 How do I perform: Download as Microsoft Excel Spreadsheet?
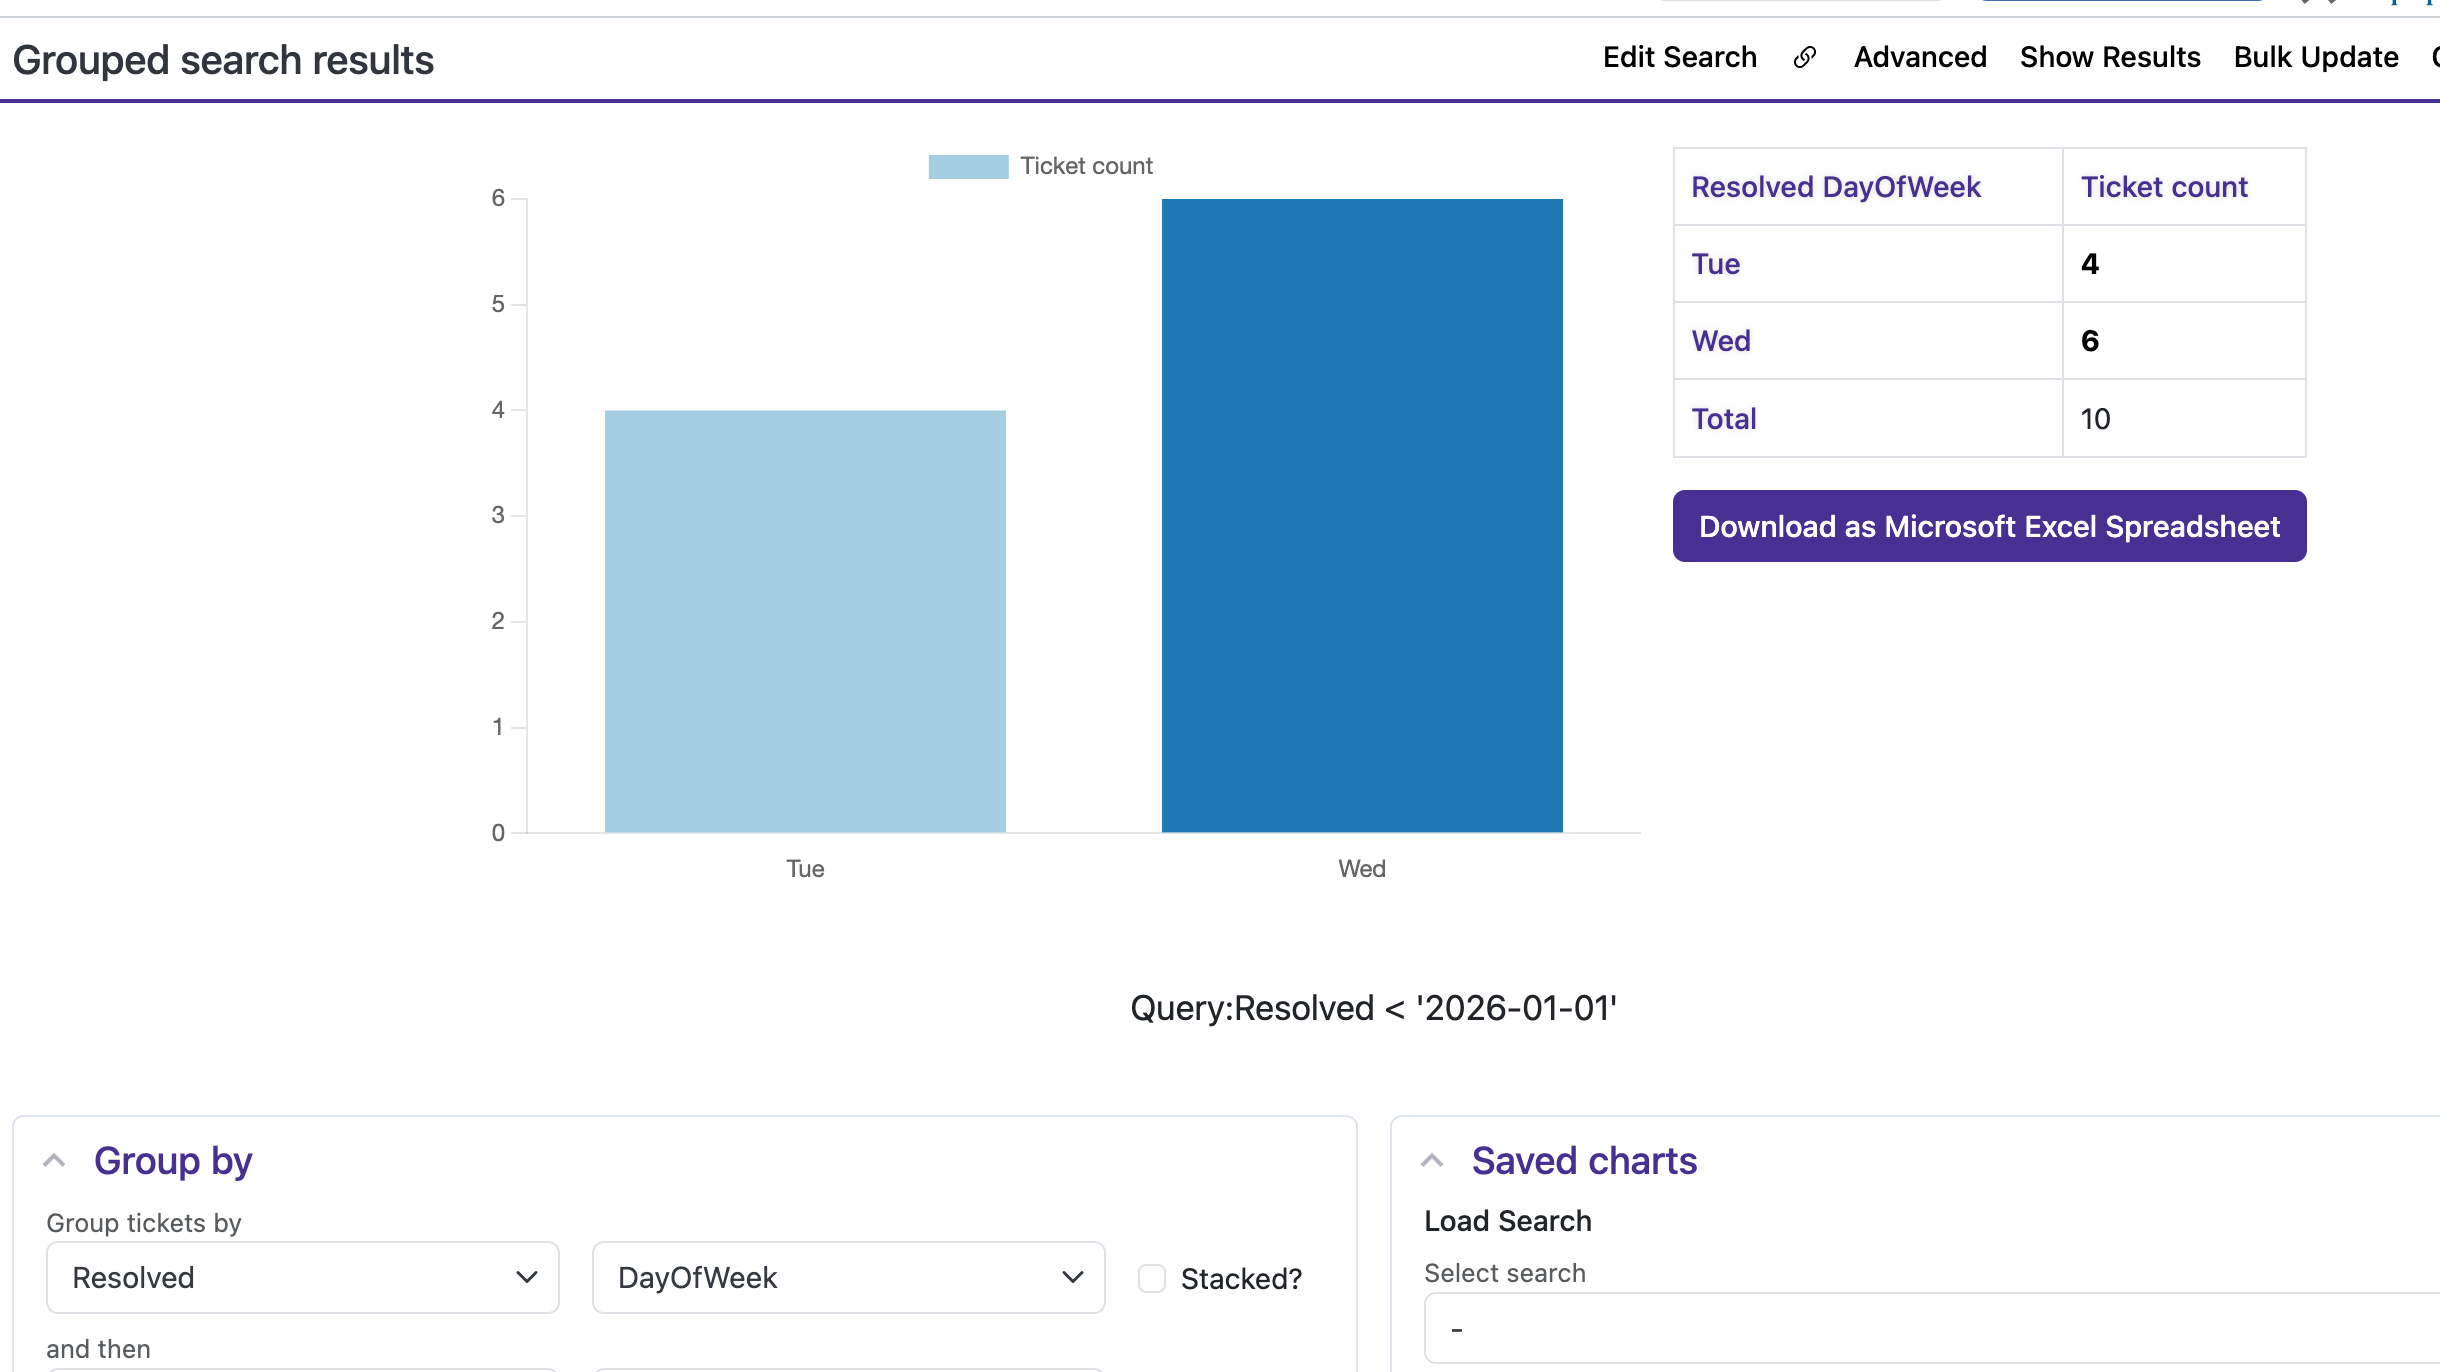tap(1989, 526)
